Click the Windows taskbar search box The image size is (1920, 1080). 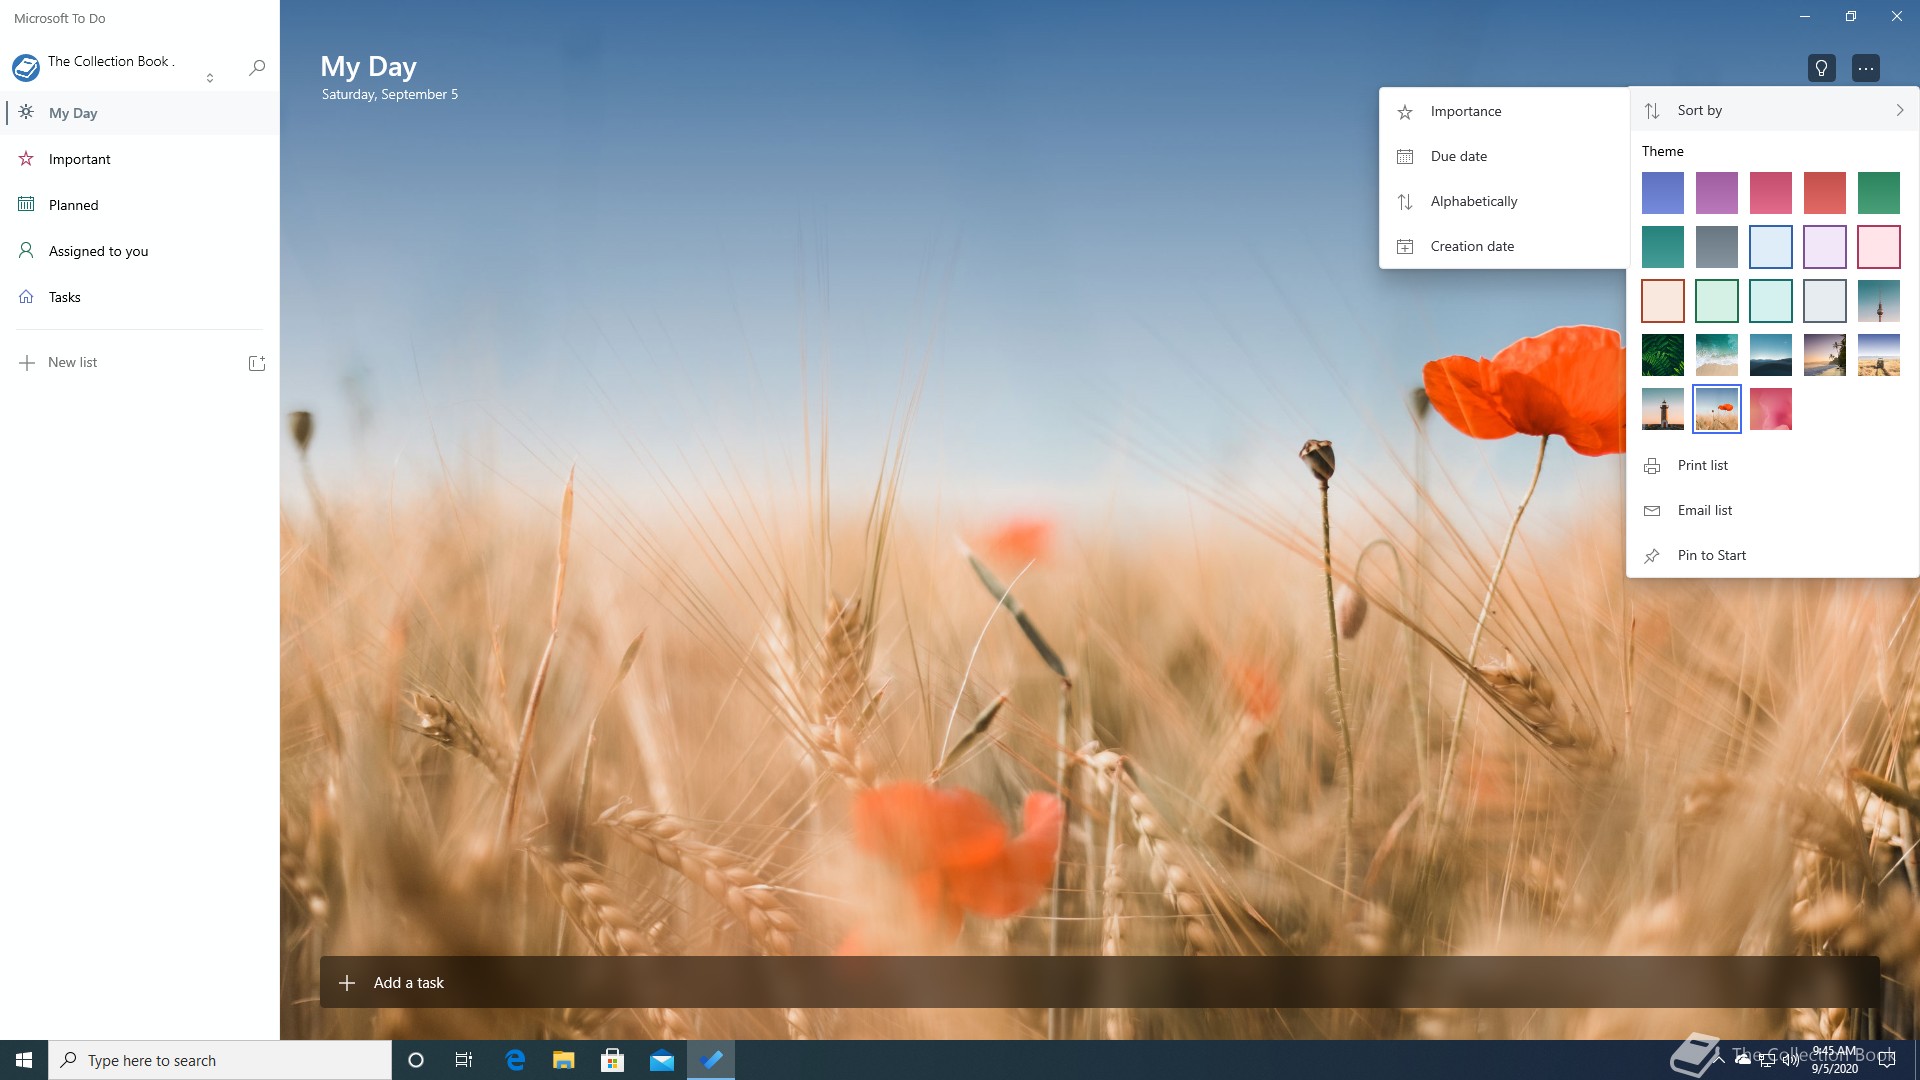point(220,1060)
